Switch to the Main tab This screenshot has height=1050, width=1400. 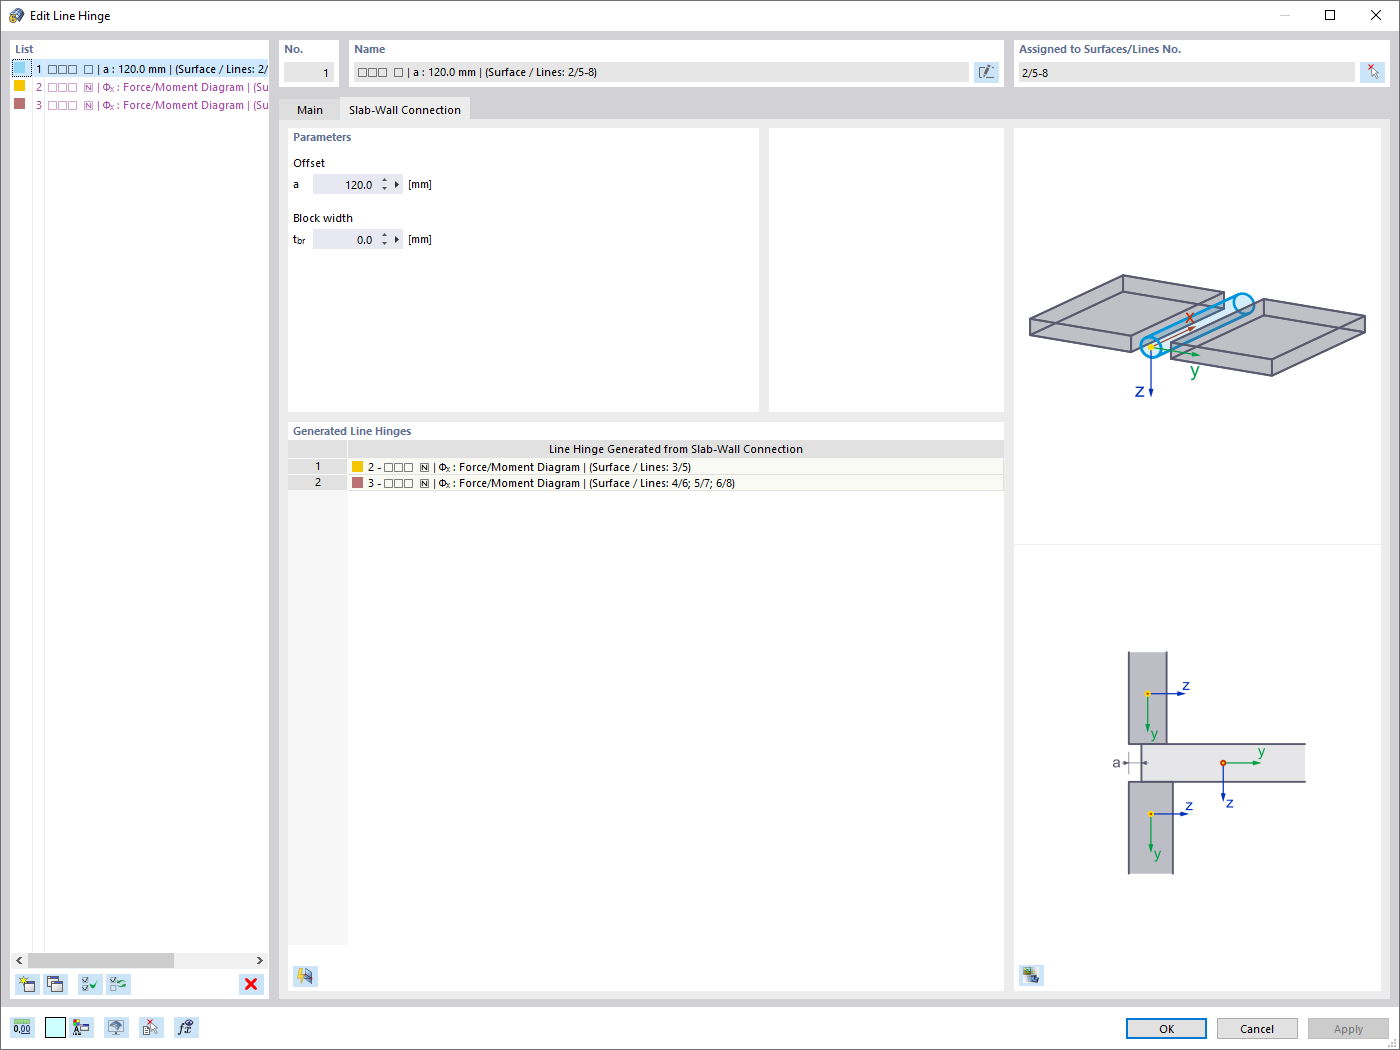[x=310, y=110]
